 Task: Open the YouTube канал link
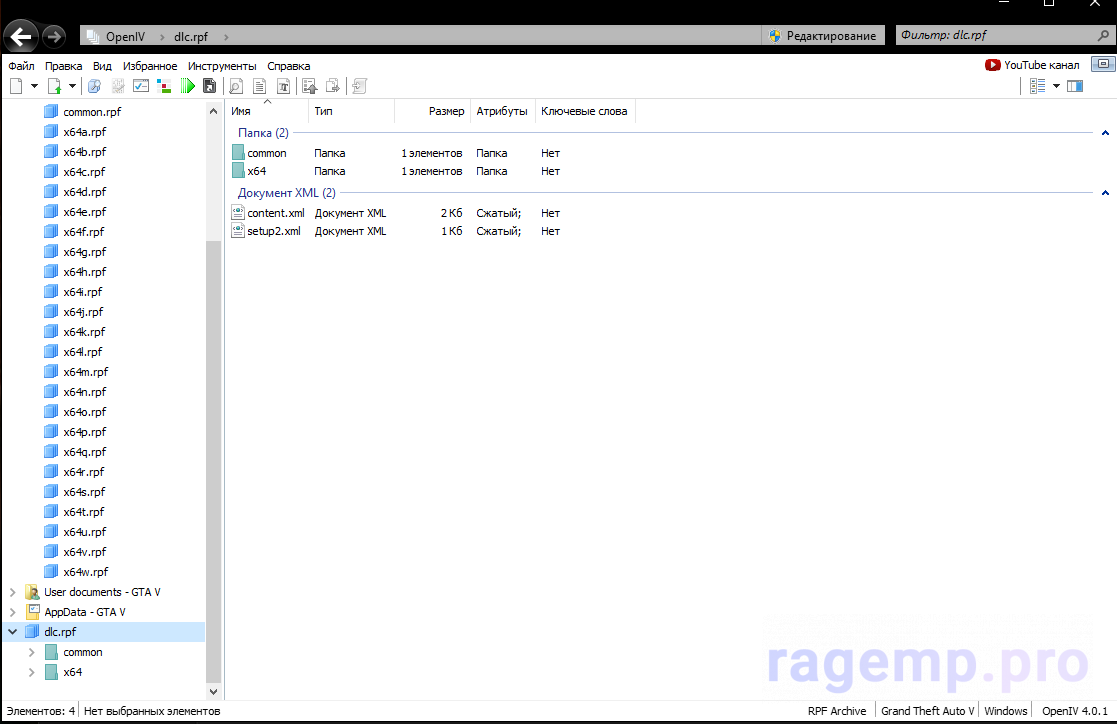(1032, 65)
